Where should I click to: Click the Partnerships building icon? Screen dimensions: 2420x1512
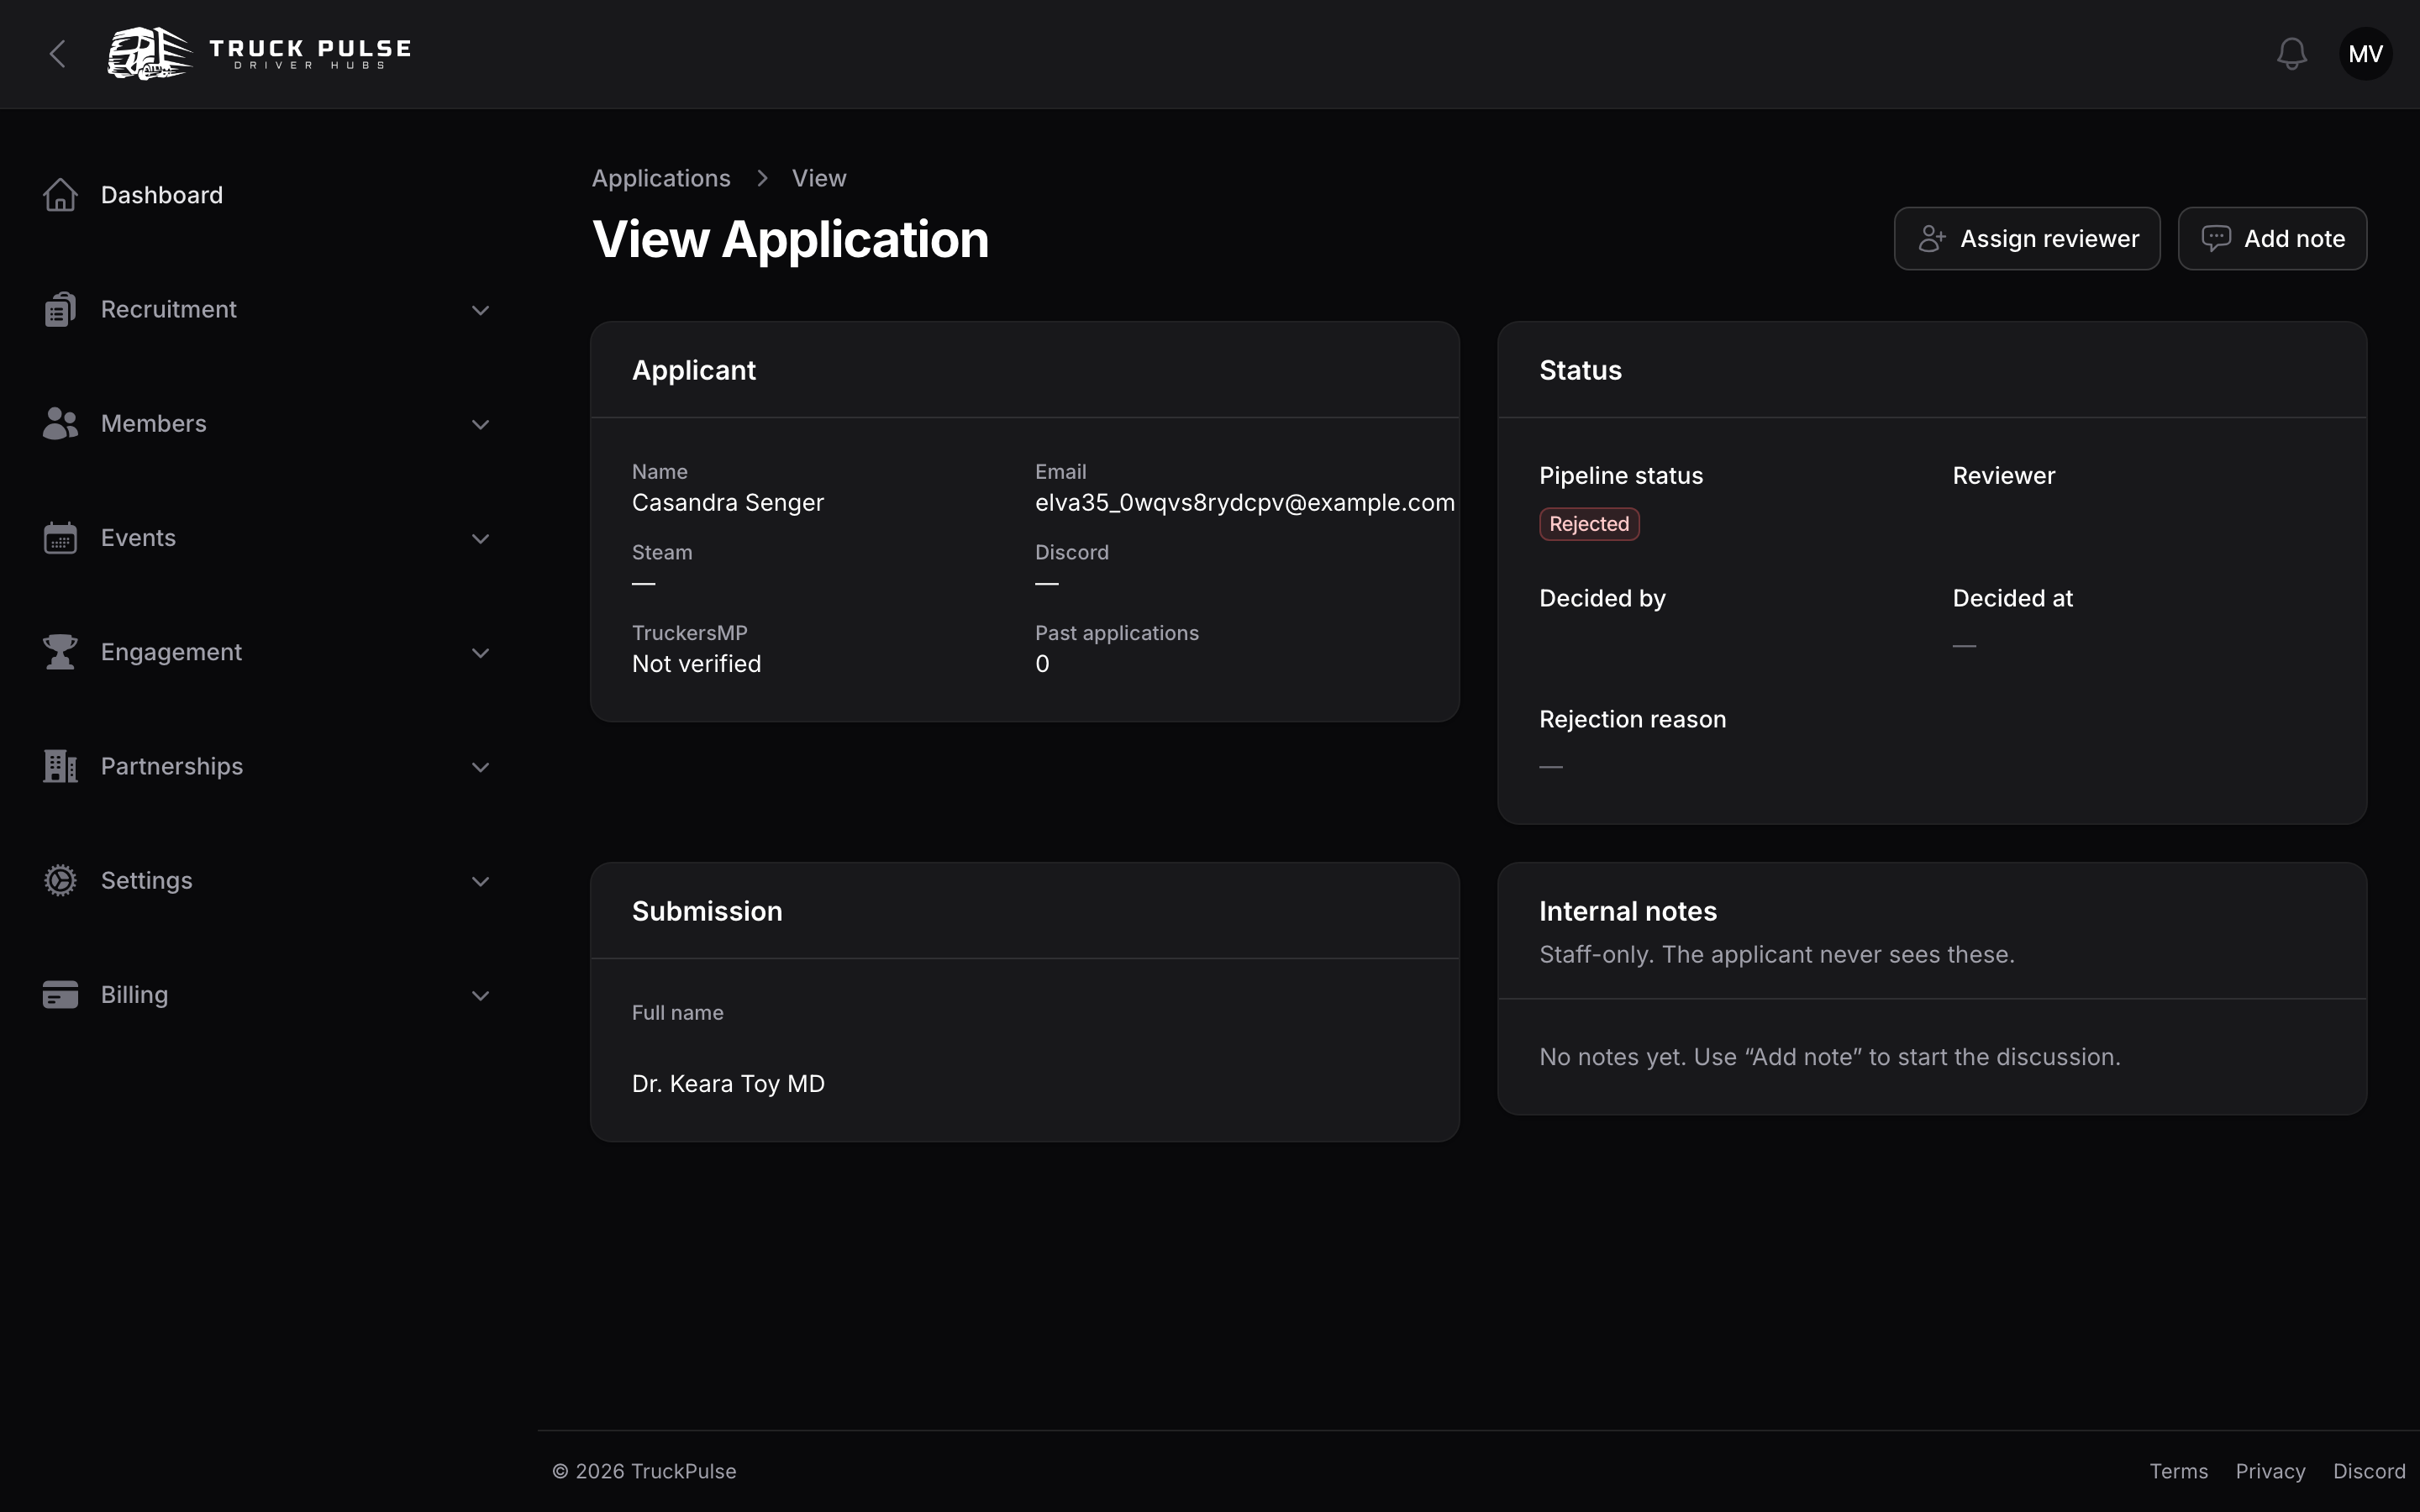60,766
